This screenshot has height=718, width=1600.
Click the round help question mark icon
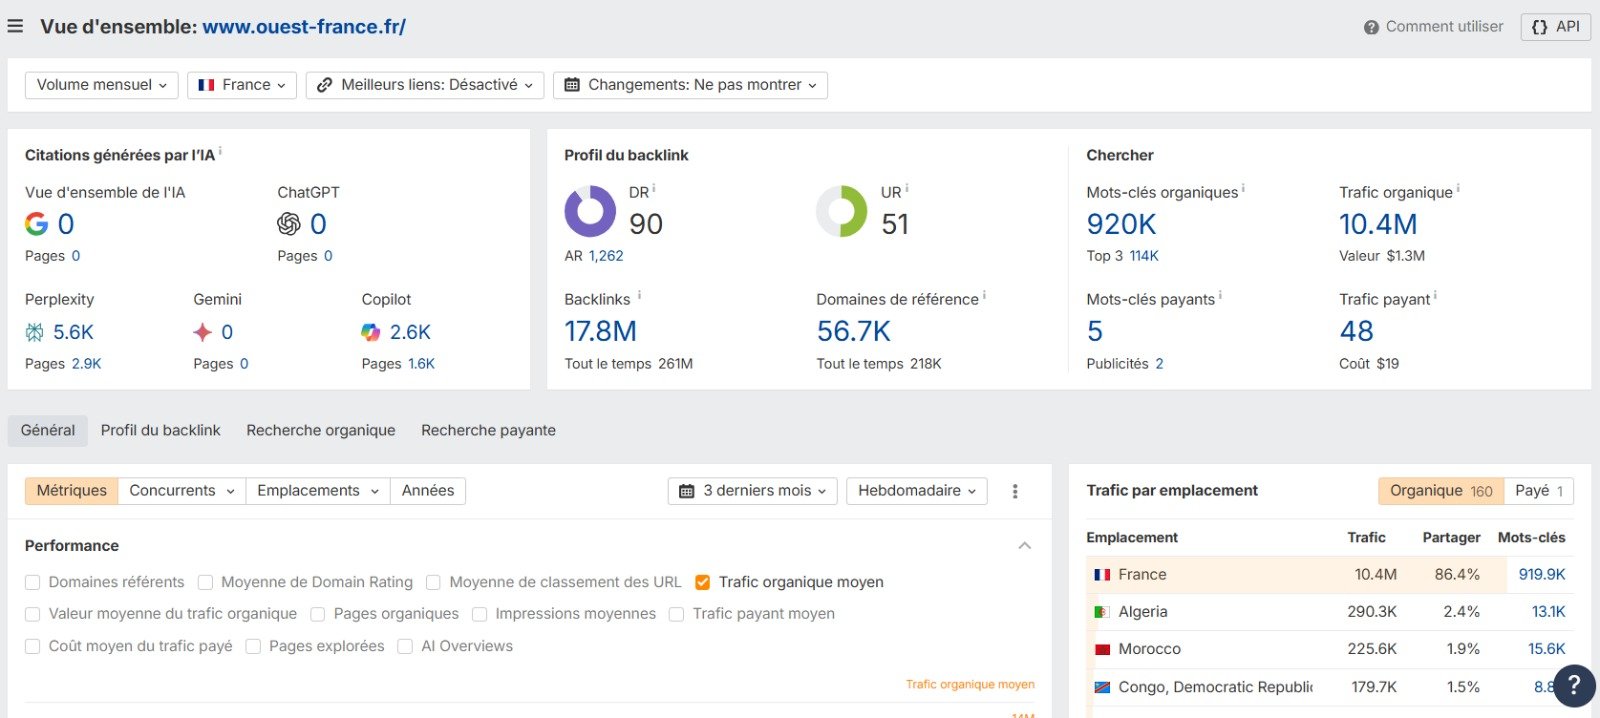click(1574, 685)
